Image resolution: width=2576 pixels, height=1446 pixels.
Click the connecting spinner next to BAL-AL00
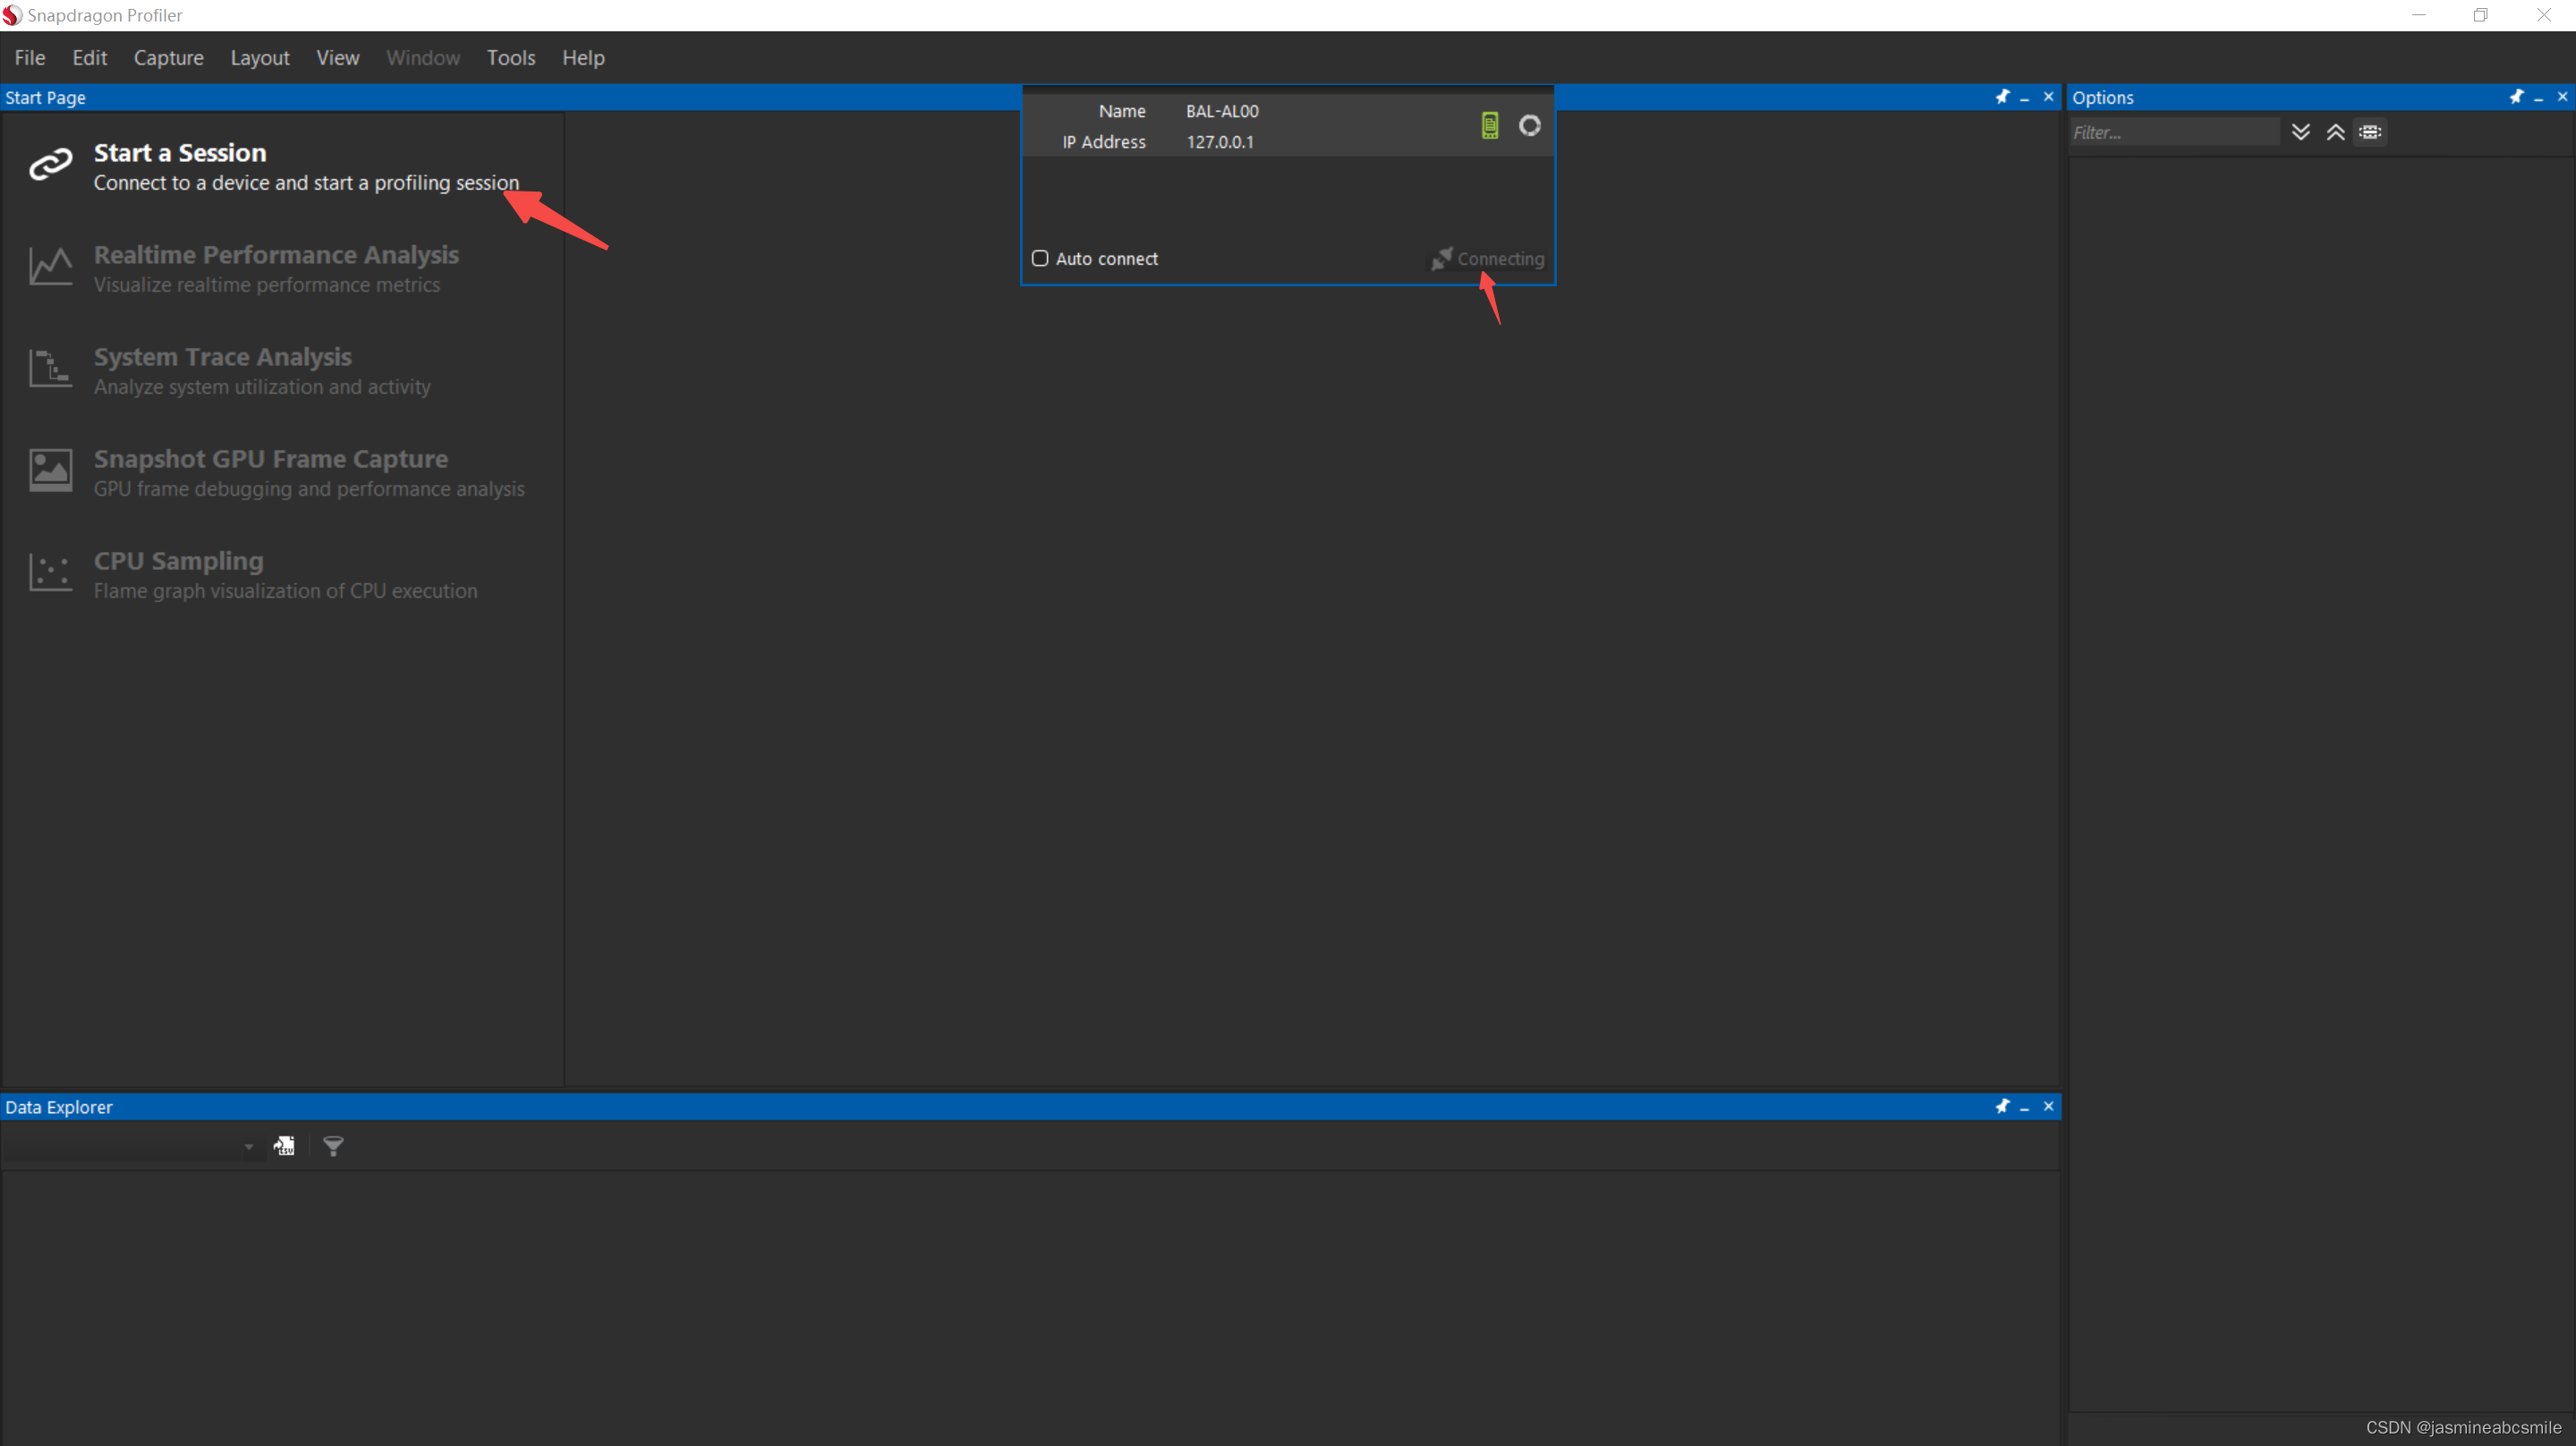point(1530,125)
